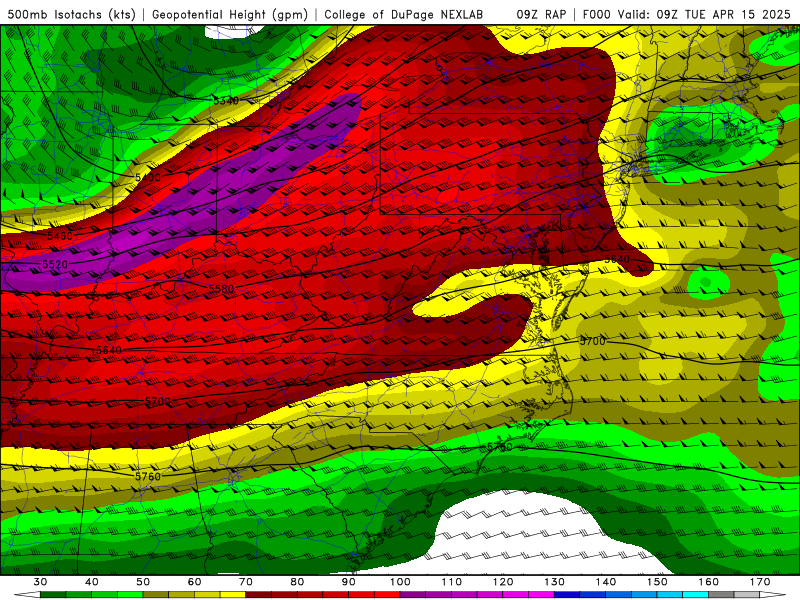Click the 100 value on the color scale
The height and width of the screenshot is (600, 800).
point(400,582)
